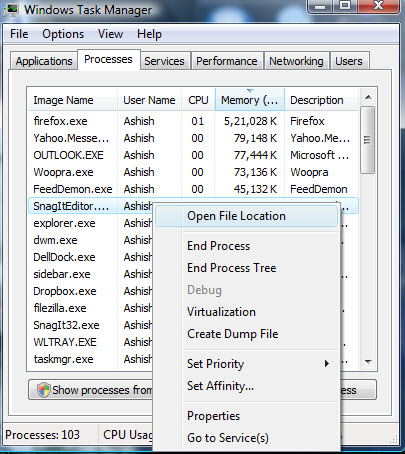This screenshot has height=454, width=405.
Task: Close the Windows Task Manager window
Action: tap(378, 6)
